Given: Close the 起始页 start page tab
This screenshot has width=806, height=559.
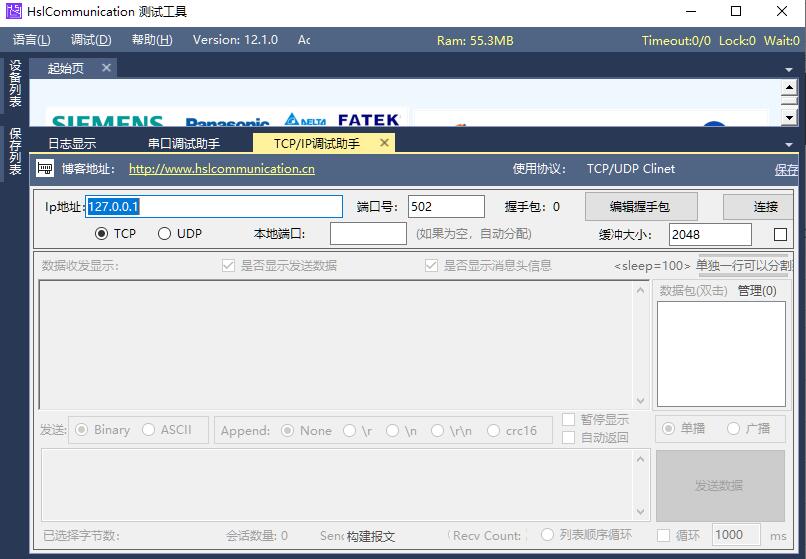Looking at the screenshot, I should click(106, 68).
